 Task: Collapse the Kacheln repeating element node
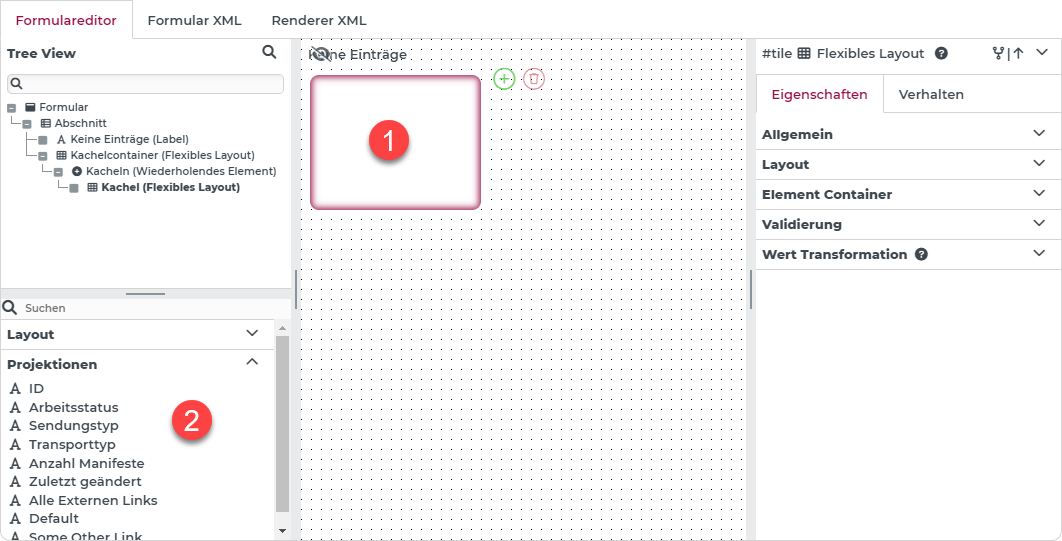tap(59, 172)
